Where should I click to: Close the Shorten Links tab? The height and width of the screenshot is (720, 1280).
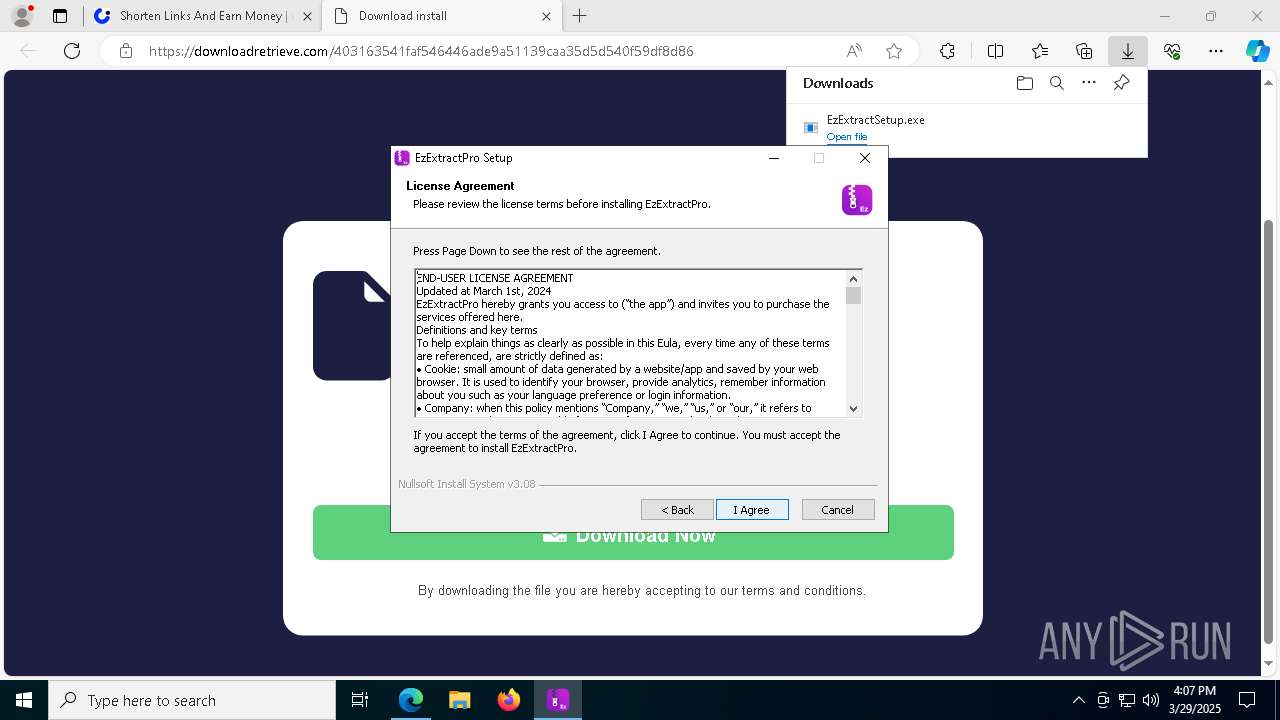(307, 16)
